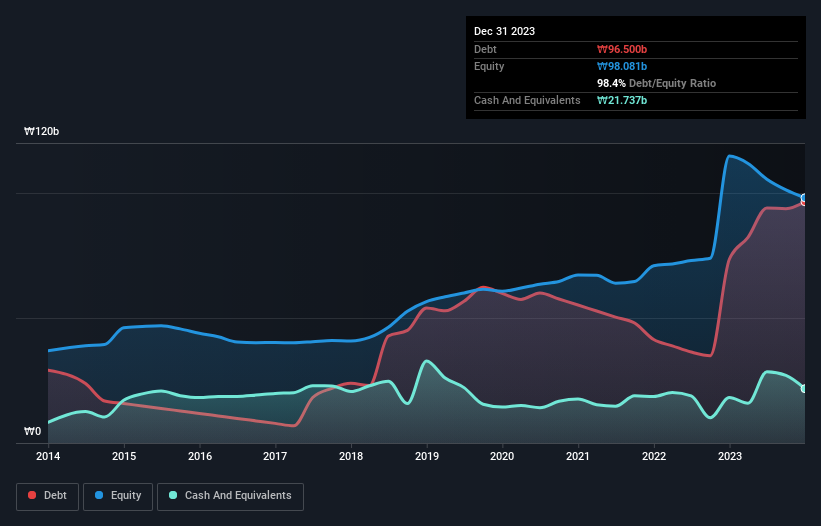Toggle the Equity series legend button
This screenshot has width=821, height=526.
coord(118,496)
